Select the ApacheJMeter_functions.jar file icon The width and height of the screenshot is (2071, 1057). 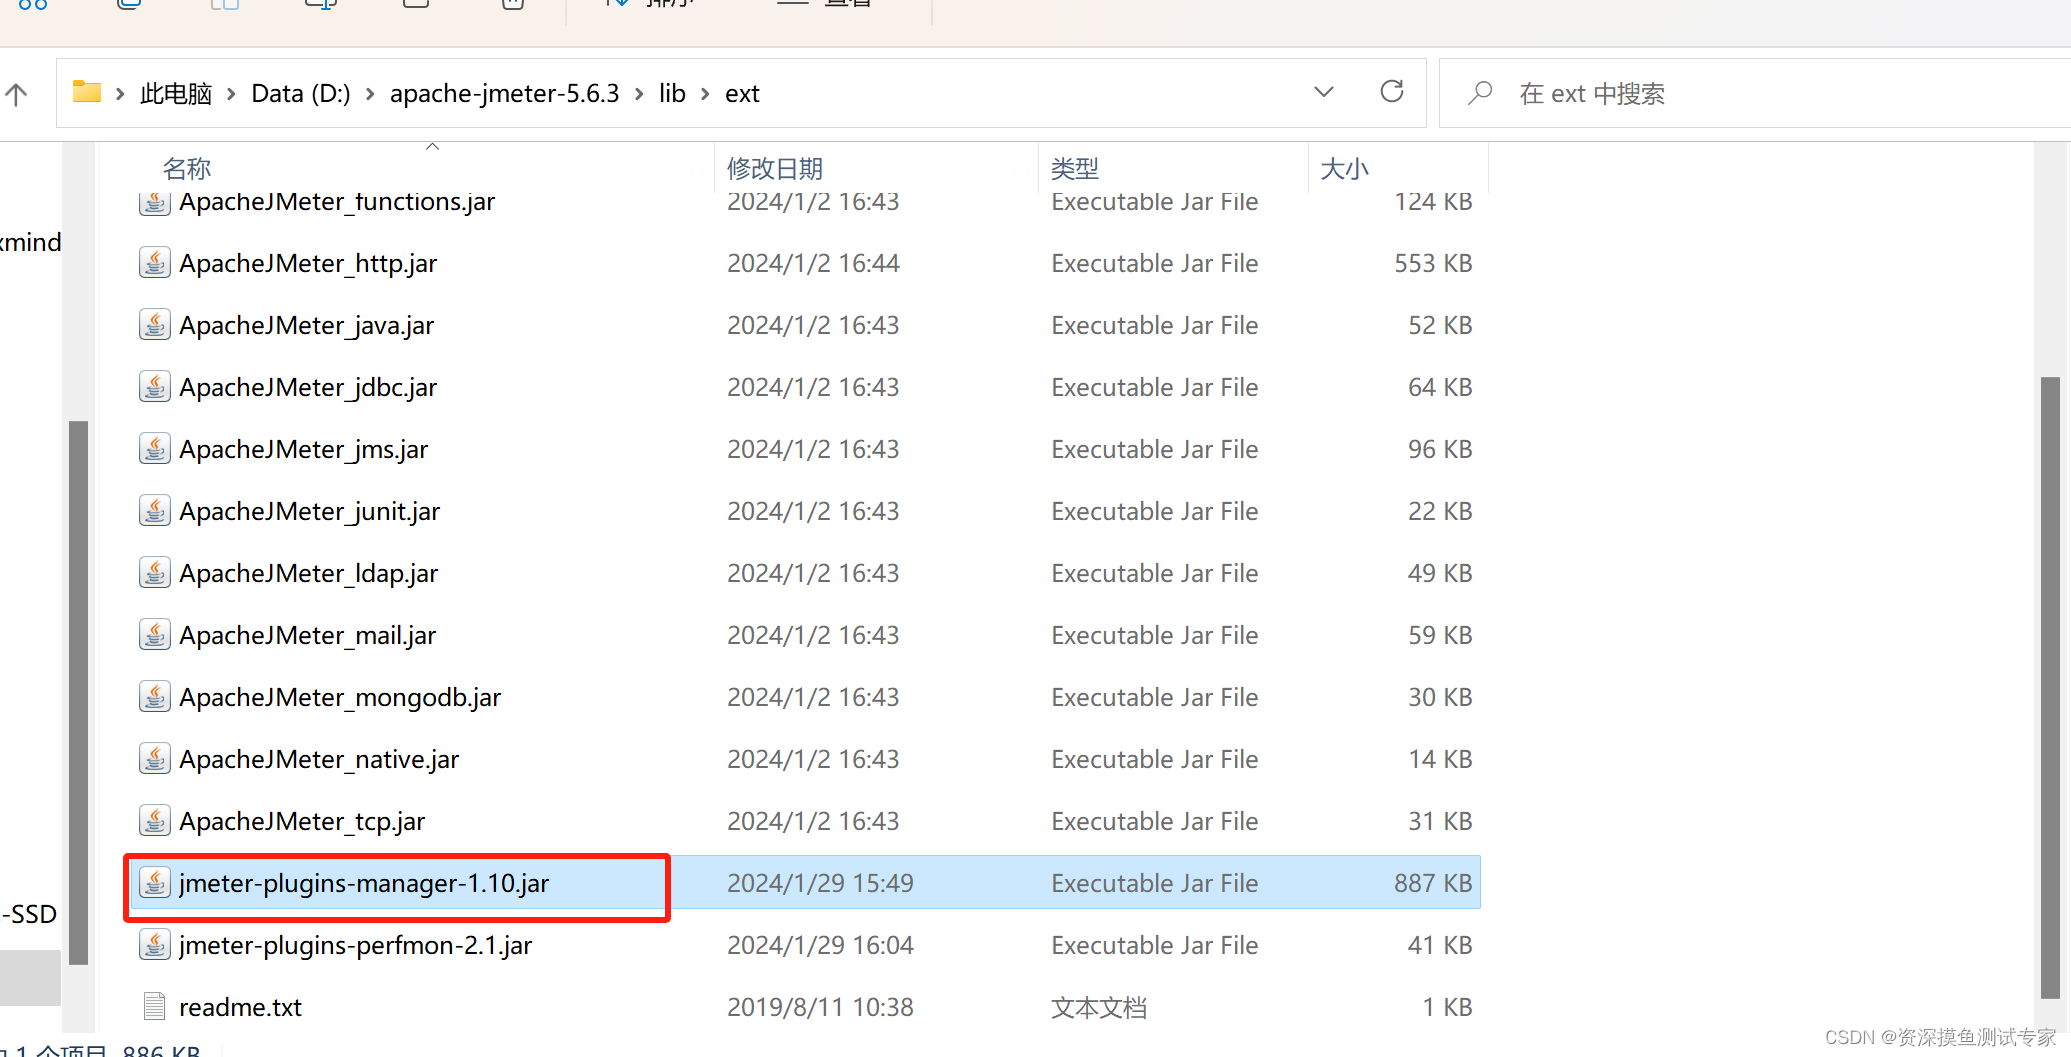pos(154,202)
